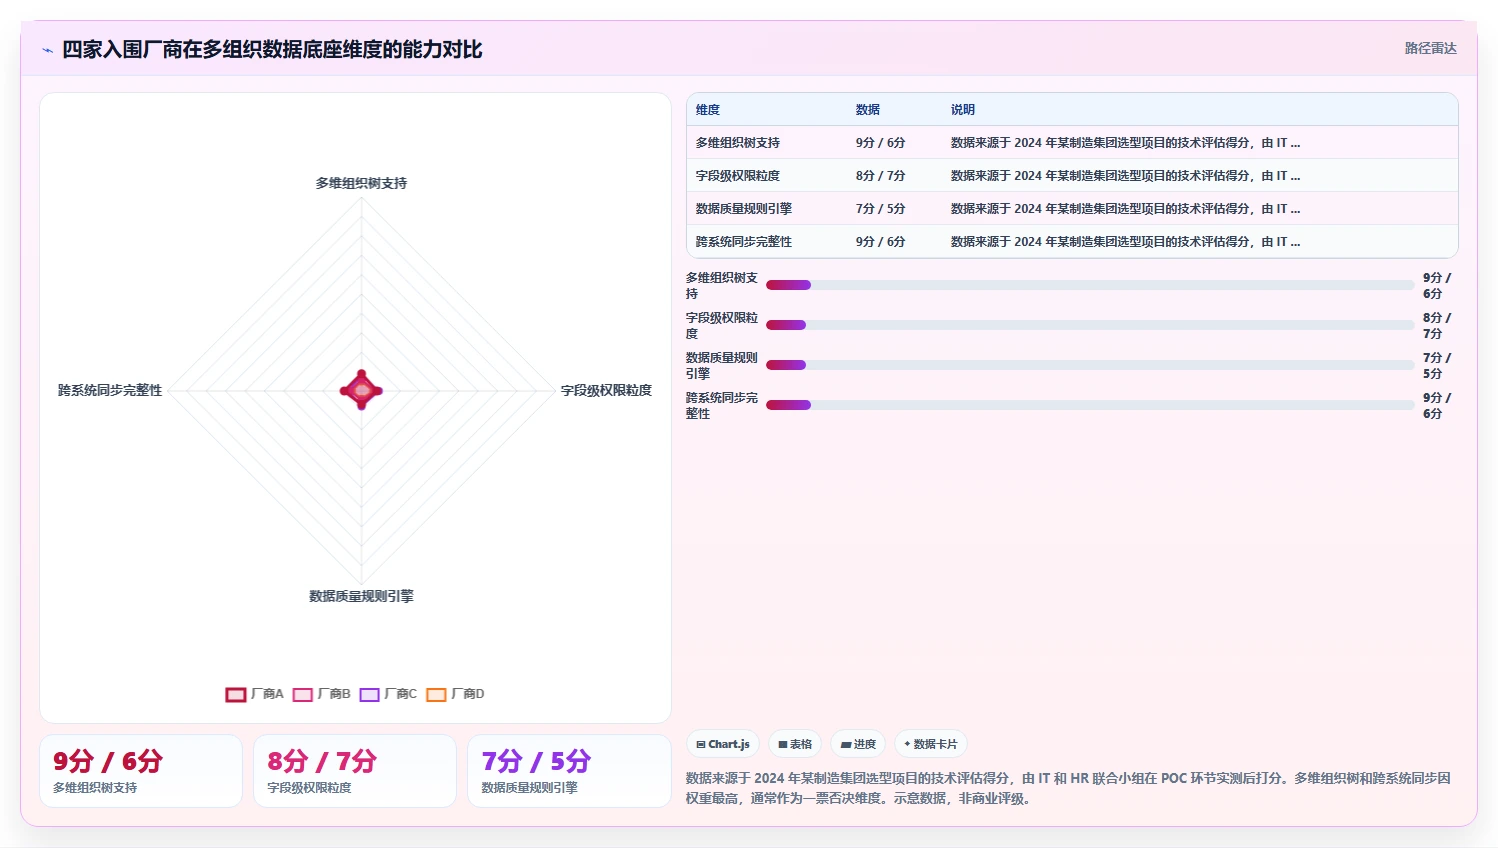Select table row 数据质量规则引擎
This screenshot has width=1498, height=848.
(x=1072, y=209)
